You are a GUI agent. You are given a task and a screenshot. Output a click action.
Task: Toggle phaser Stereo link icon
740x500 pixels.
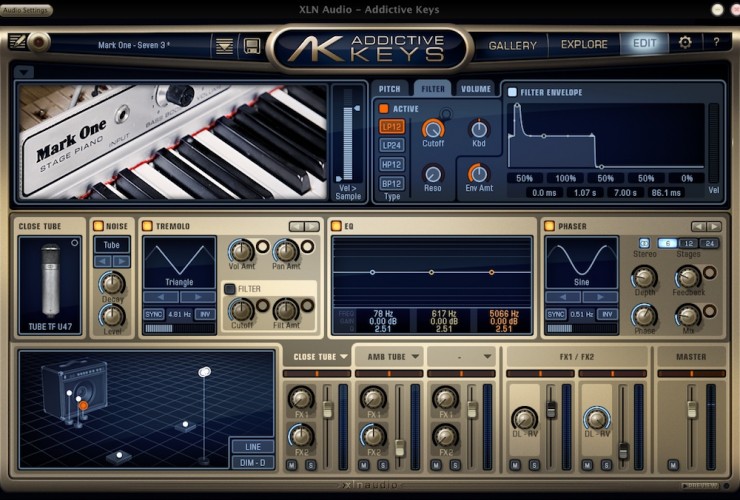point(644,243)
